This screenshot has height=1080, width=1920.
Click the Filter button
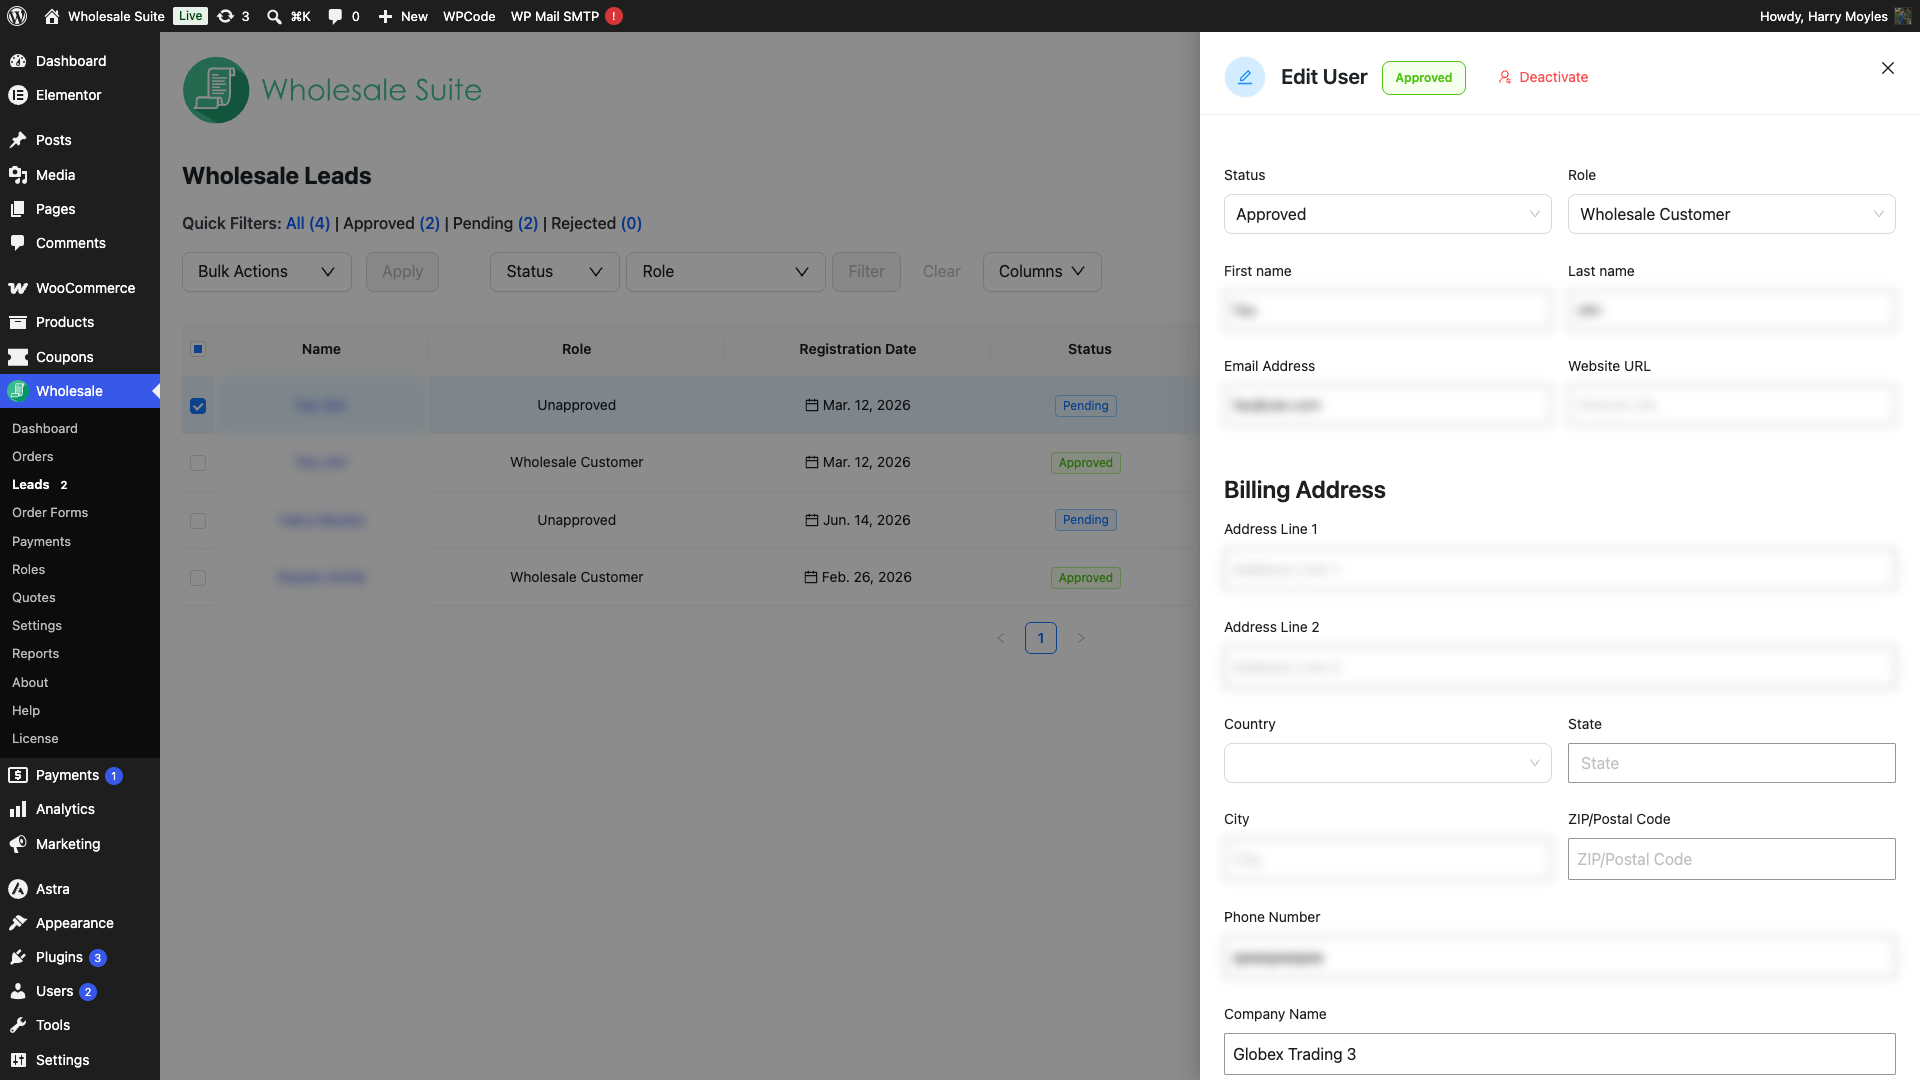tap(866, 272)
